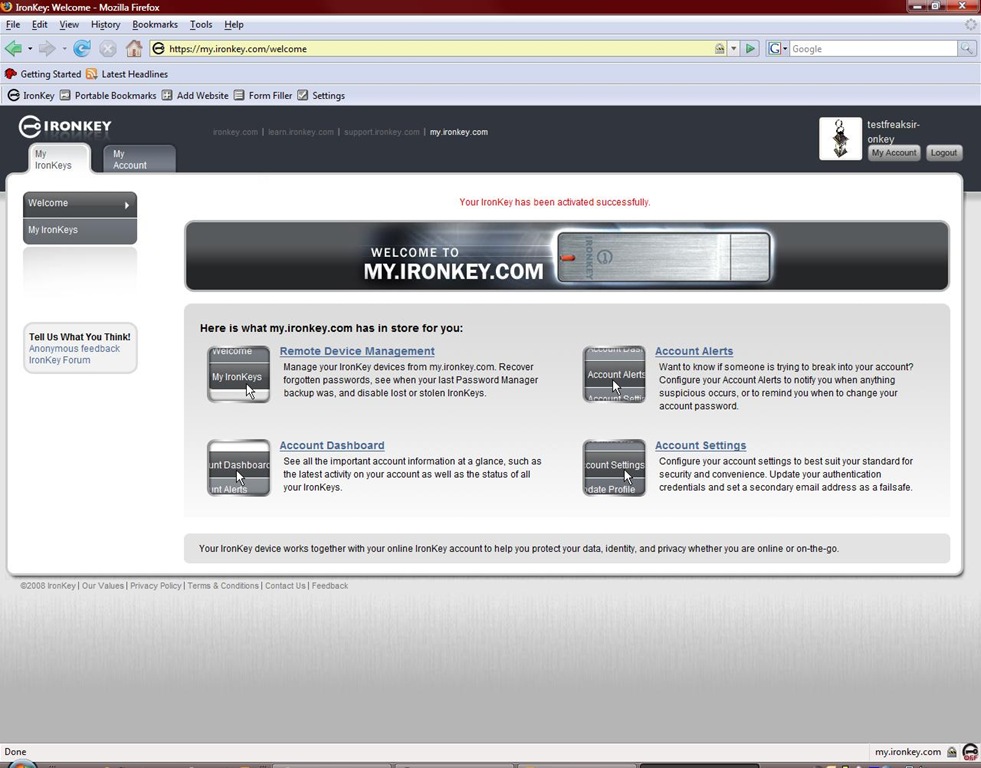Open the Remote Device Management thumbnail icon
This screenshot has width=981, height=768.
point(238,374)
